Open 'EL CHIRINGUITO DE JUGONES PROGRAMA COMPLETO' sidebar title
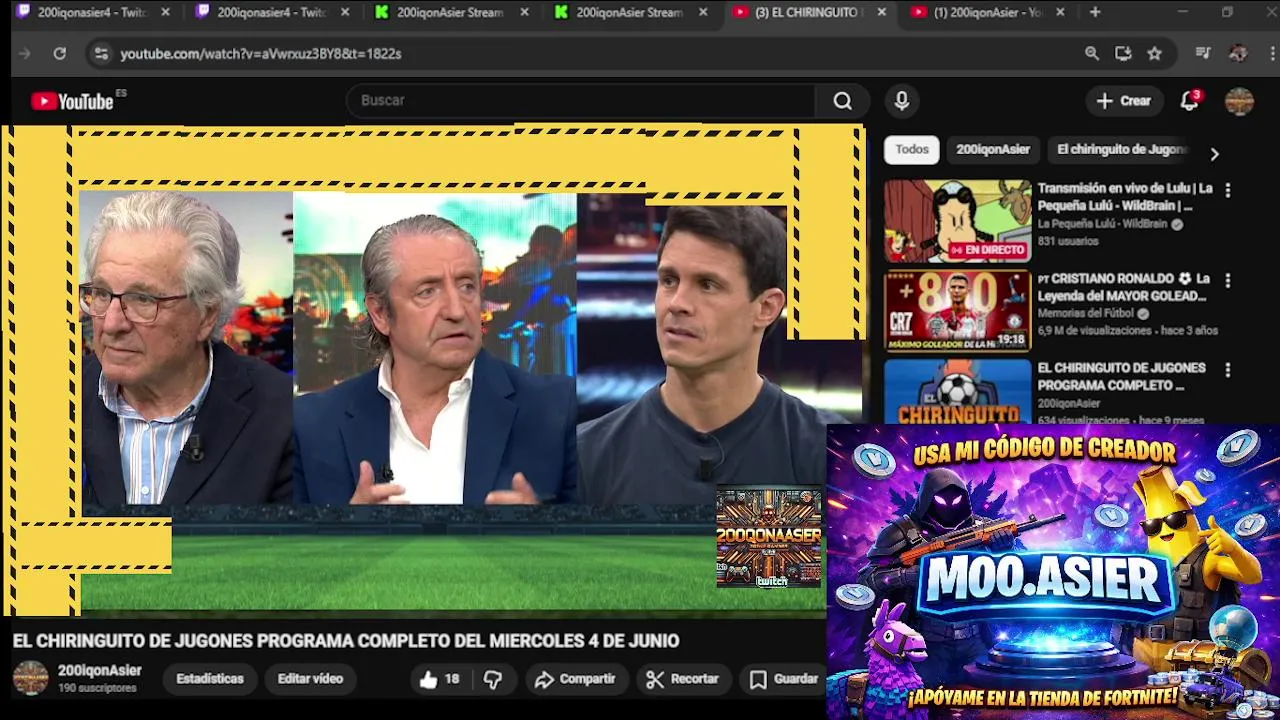1280x720 pixels. pos(1121,377)
